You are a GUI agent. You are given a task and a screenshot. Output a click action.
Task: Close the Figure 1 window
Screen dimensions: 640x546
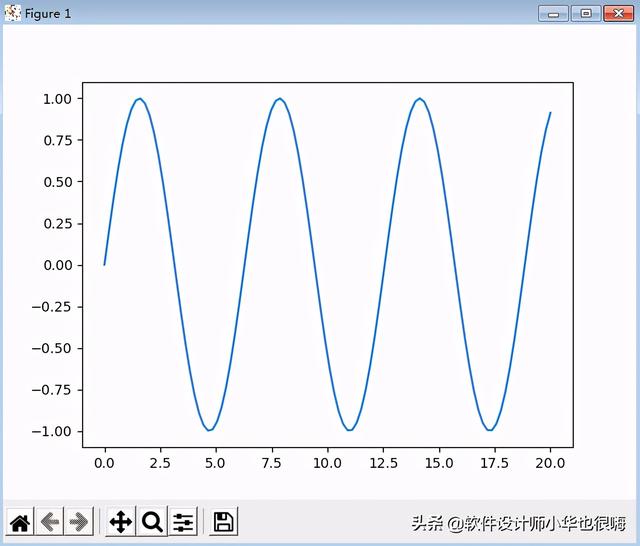(x=618, y=14)
